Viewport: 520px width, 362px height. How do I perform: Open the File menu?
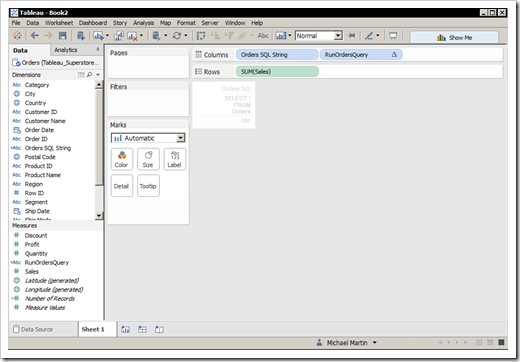coord(16,23)
